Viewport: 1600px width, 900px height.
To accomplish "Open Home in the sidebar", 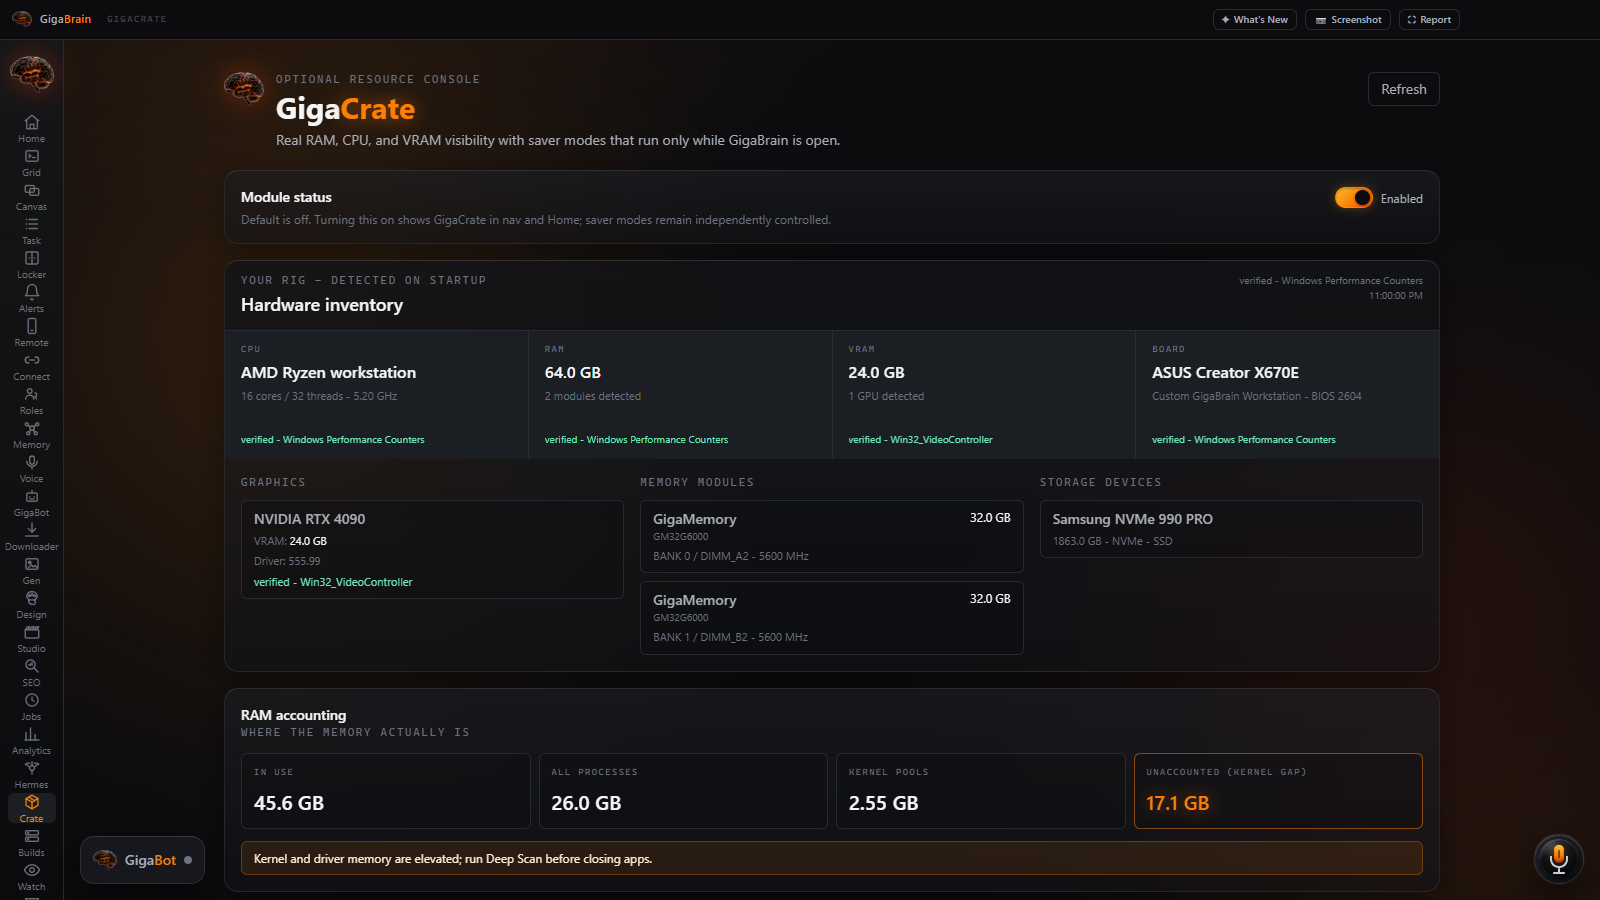I will [x=31, y=128].
